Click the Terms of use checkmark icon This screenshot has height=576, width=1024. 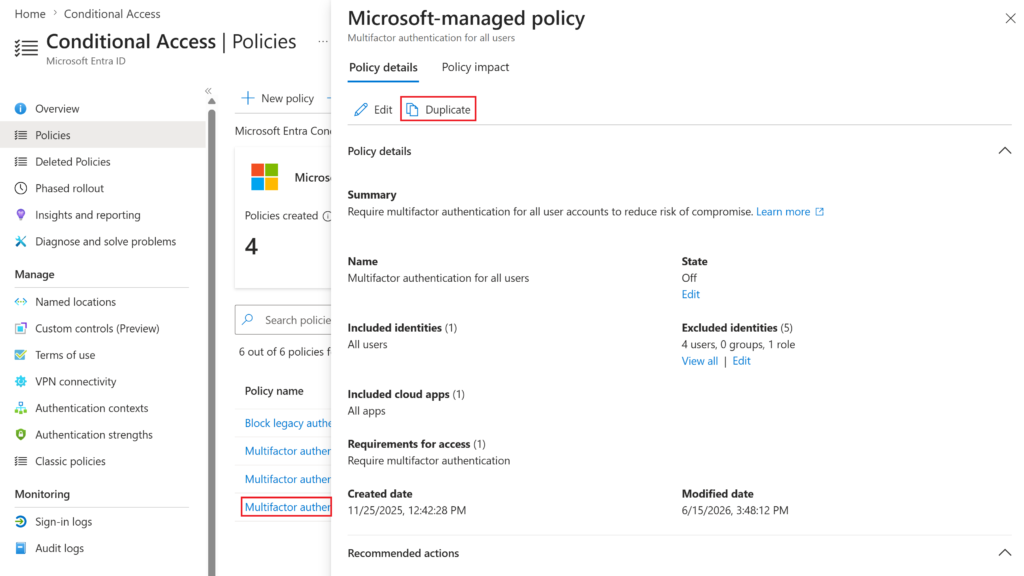[21, 355]
